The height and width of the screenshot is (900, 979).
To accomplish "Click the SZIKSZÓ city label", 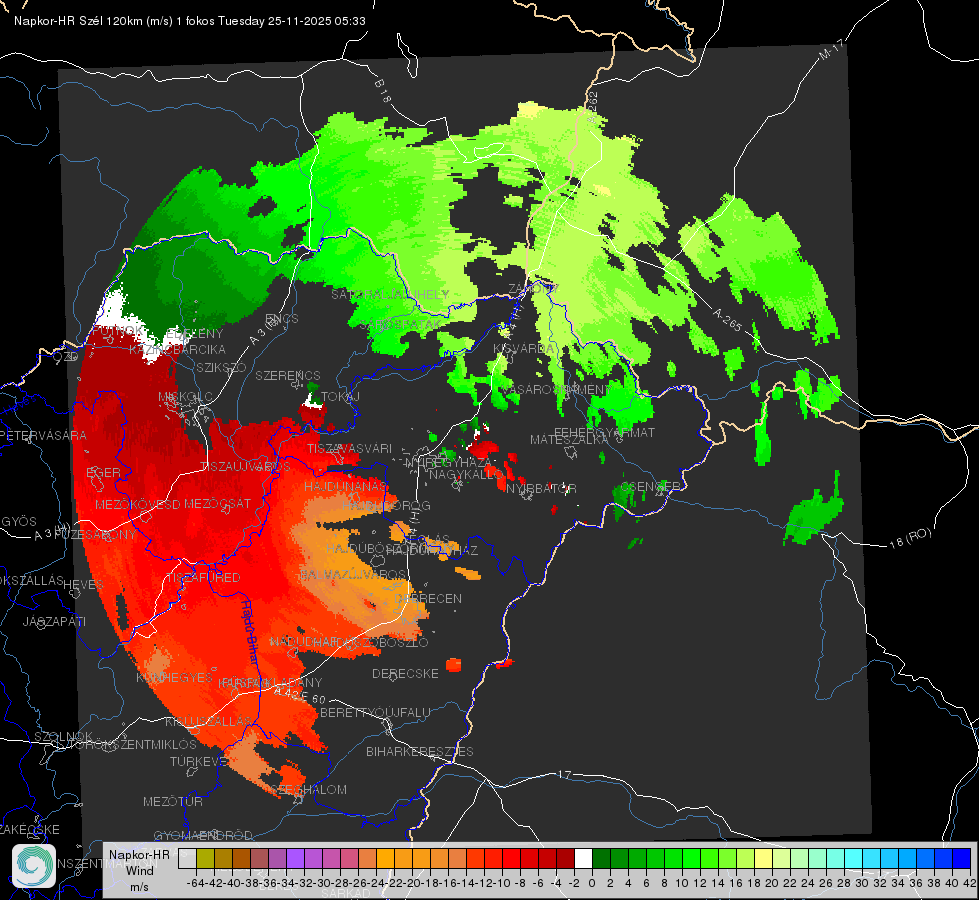I will coord(222,367).
